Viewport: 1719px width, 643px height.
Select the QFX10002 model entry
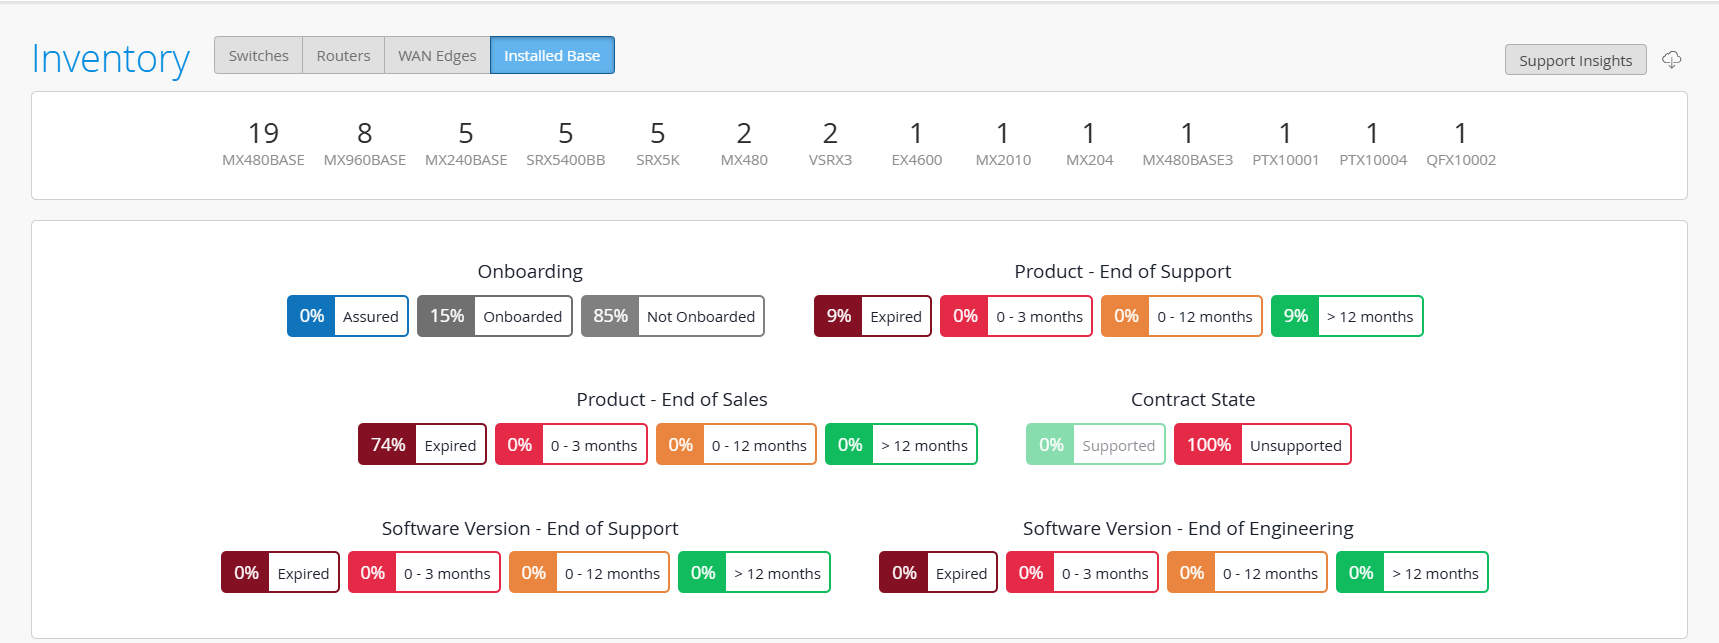tap(1460, 144)
